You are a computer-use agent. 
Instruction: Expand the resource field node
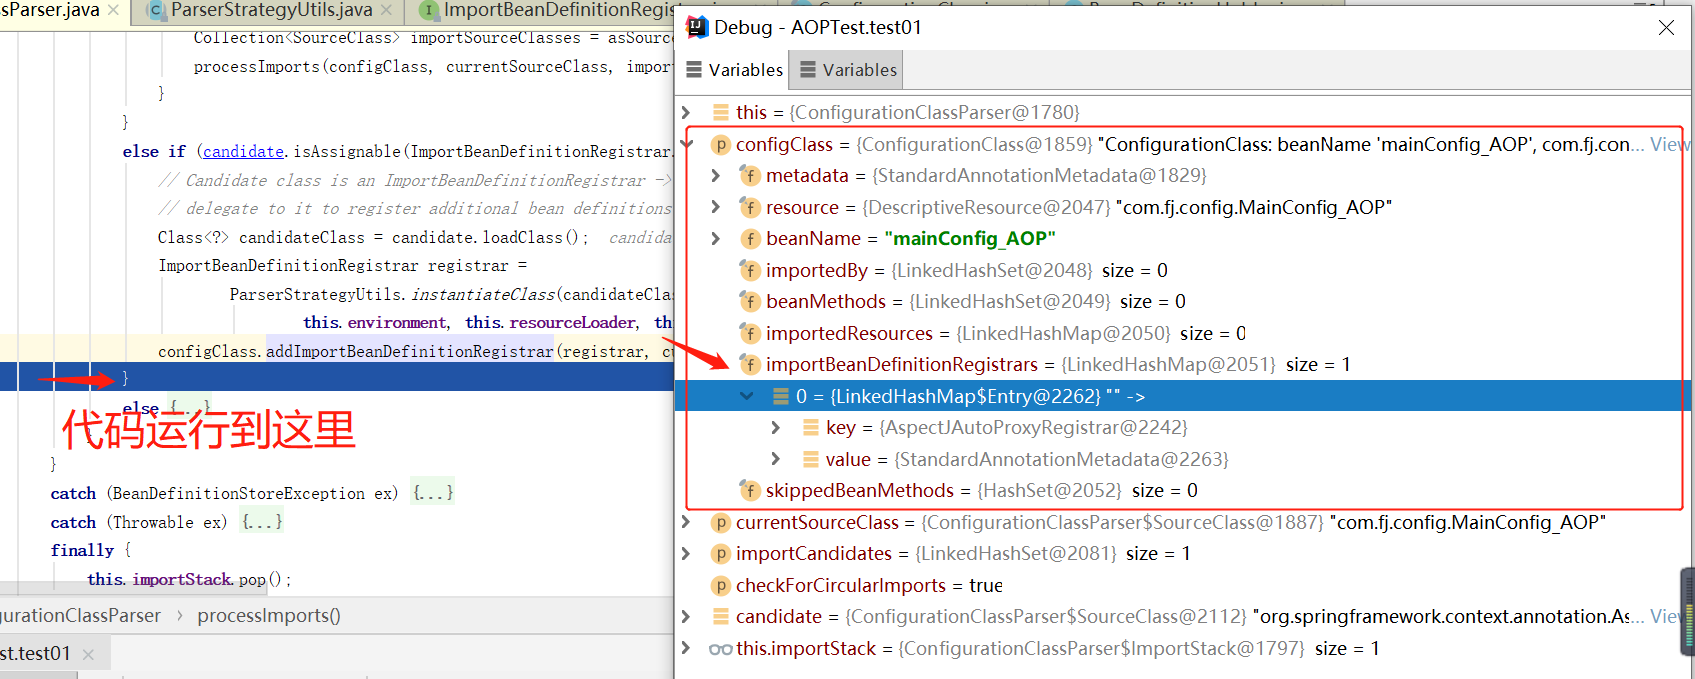click(x=716, y=207)
